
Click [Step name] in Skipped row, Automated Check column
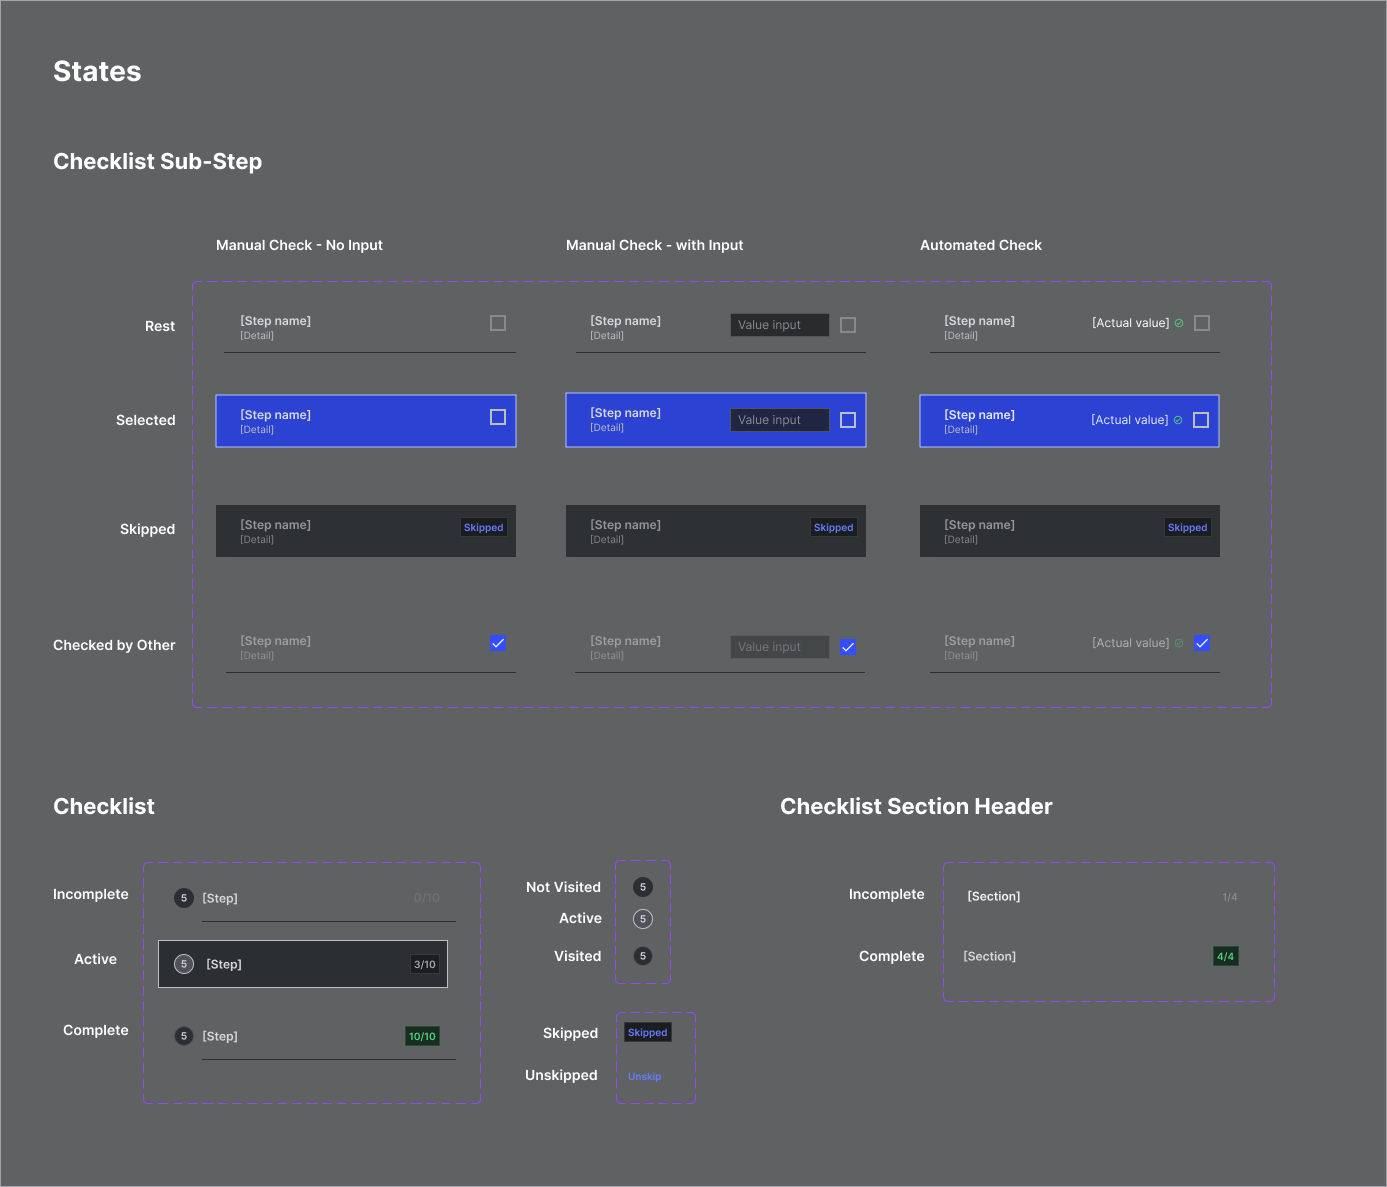[980, 525]
